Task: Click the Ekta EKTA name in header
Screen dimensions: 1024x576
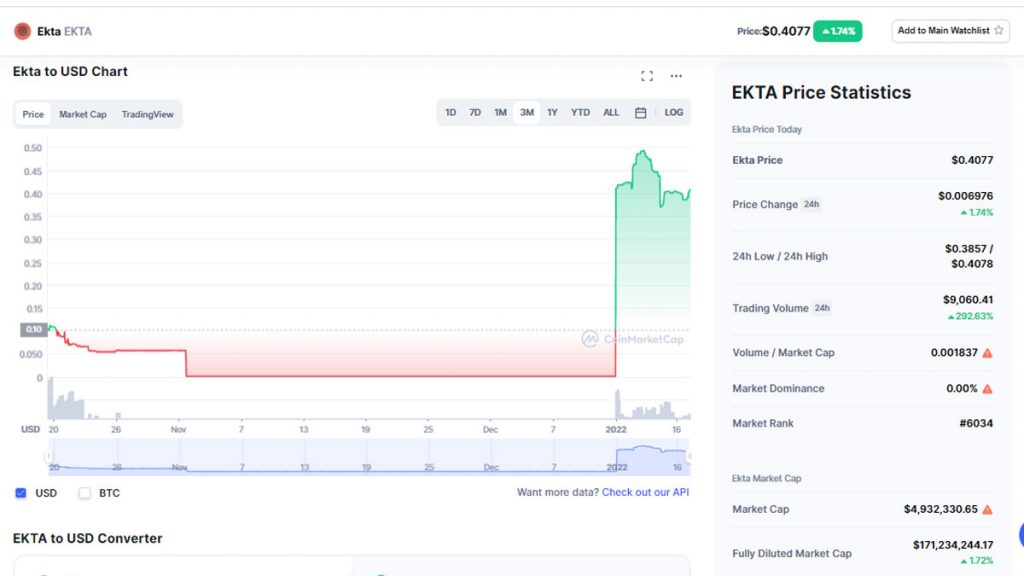Action: pos(64,31)
